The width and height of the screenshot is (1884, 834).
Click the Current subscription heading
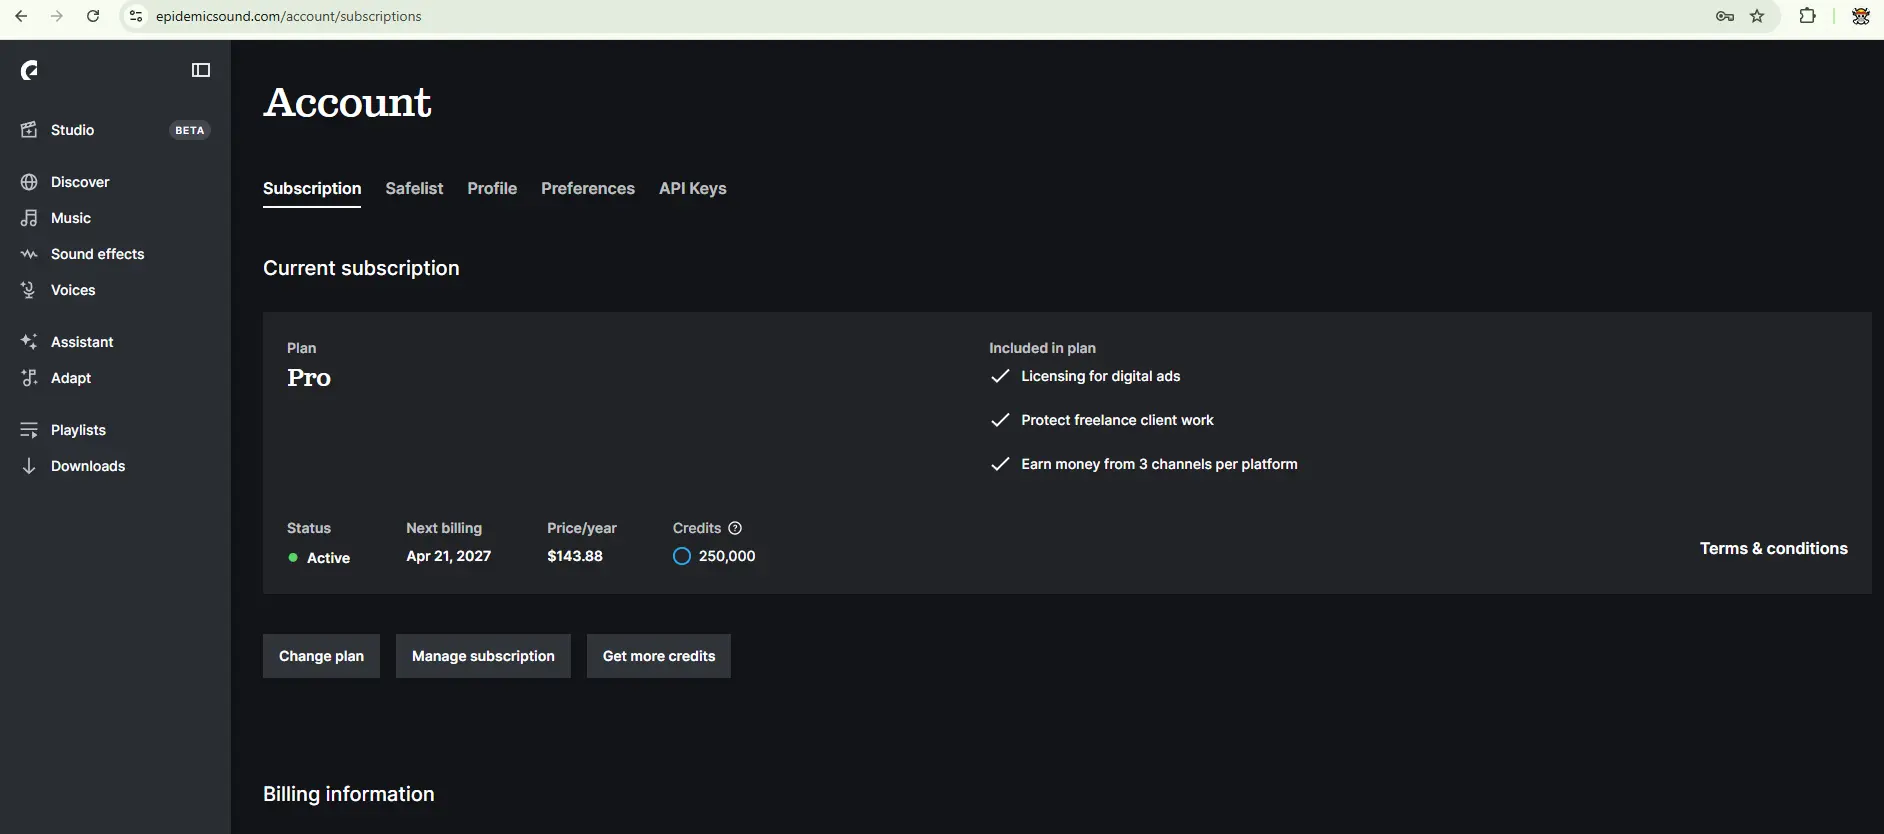(361, 268)
